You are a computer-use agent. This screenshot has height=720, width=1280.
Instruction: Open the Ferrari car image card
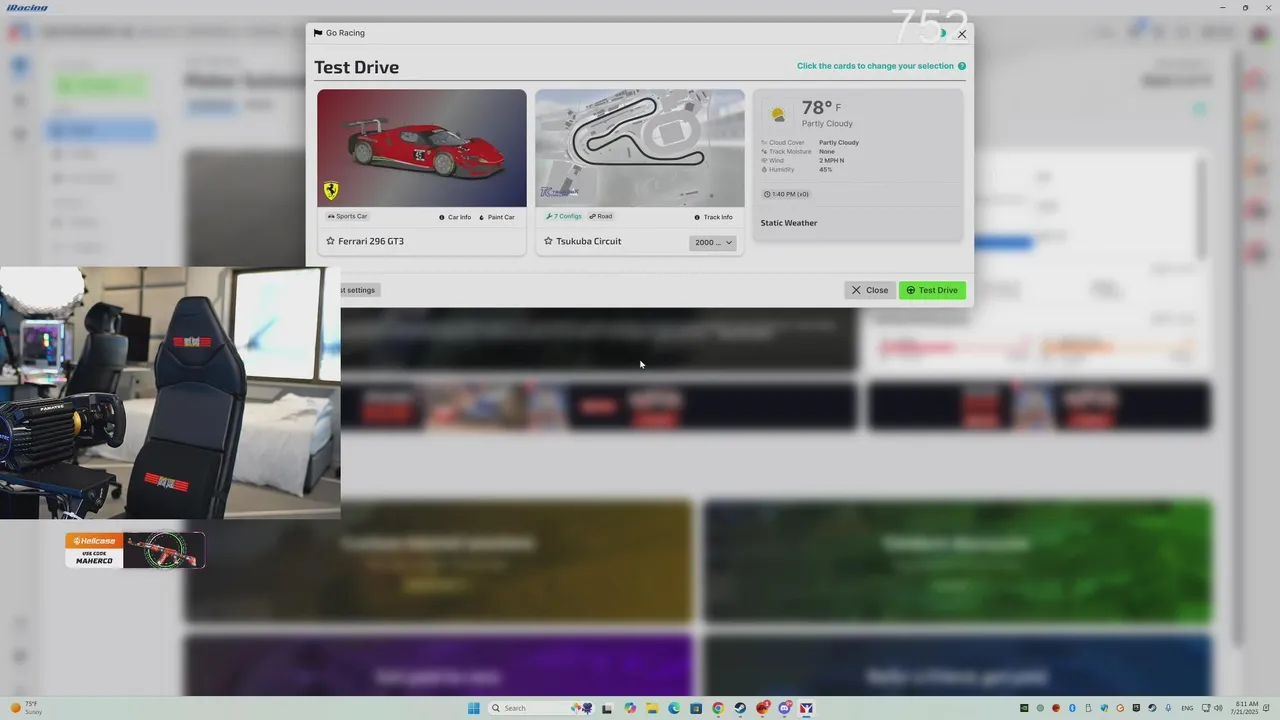point(422,148)
